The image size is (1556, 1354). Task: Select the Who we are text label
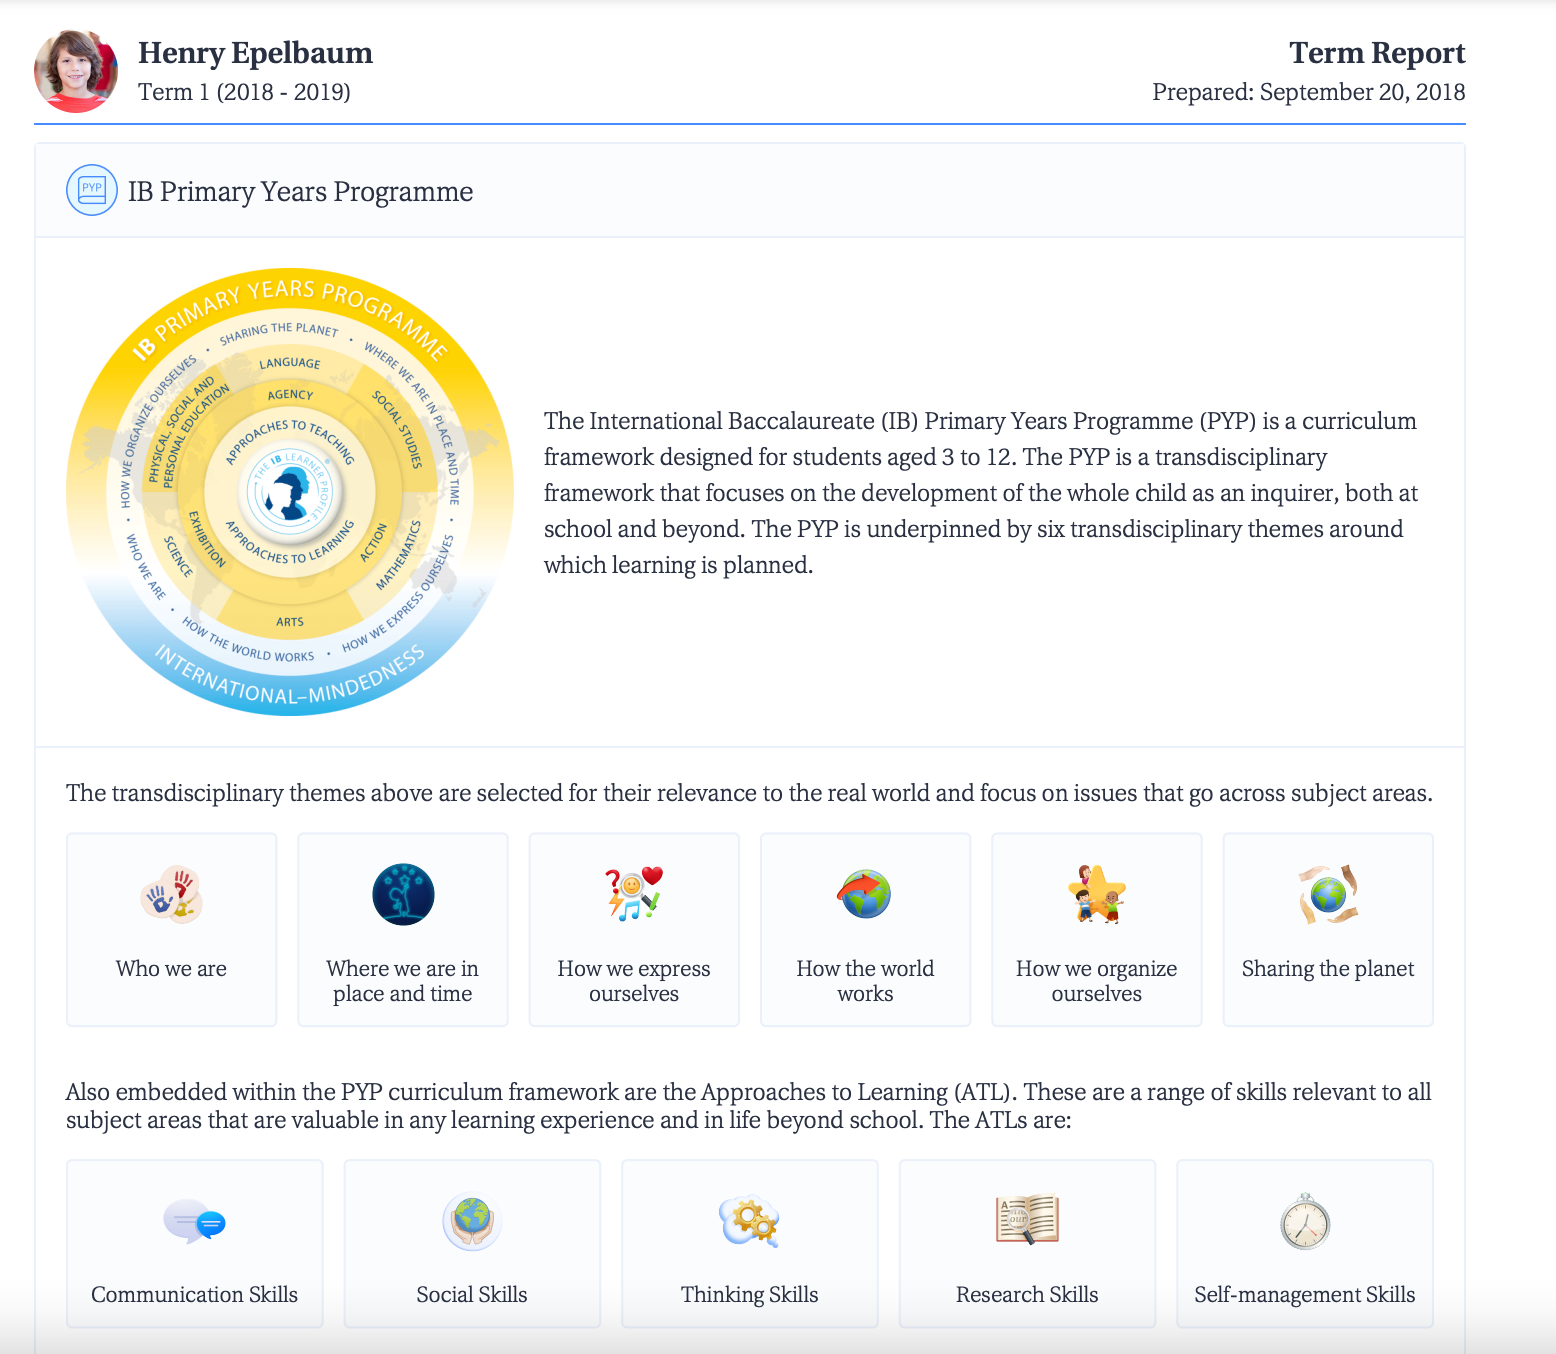pos(171,968)
